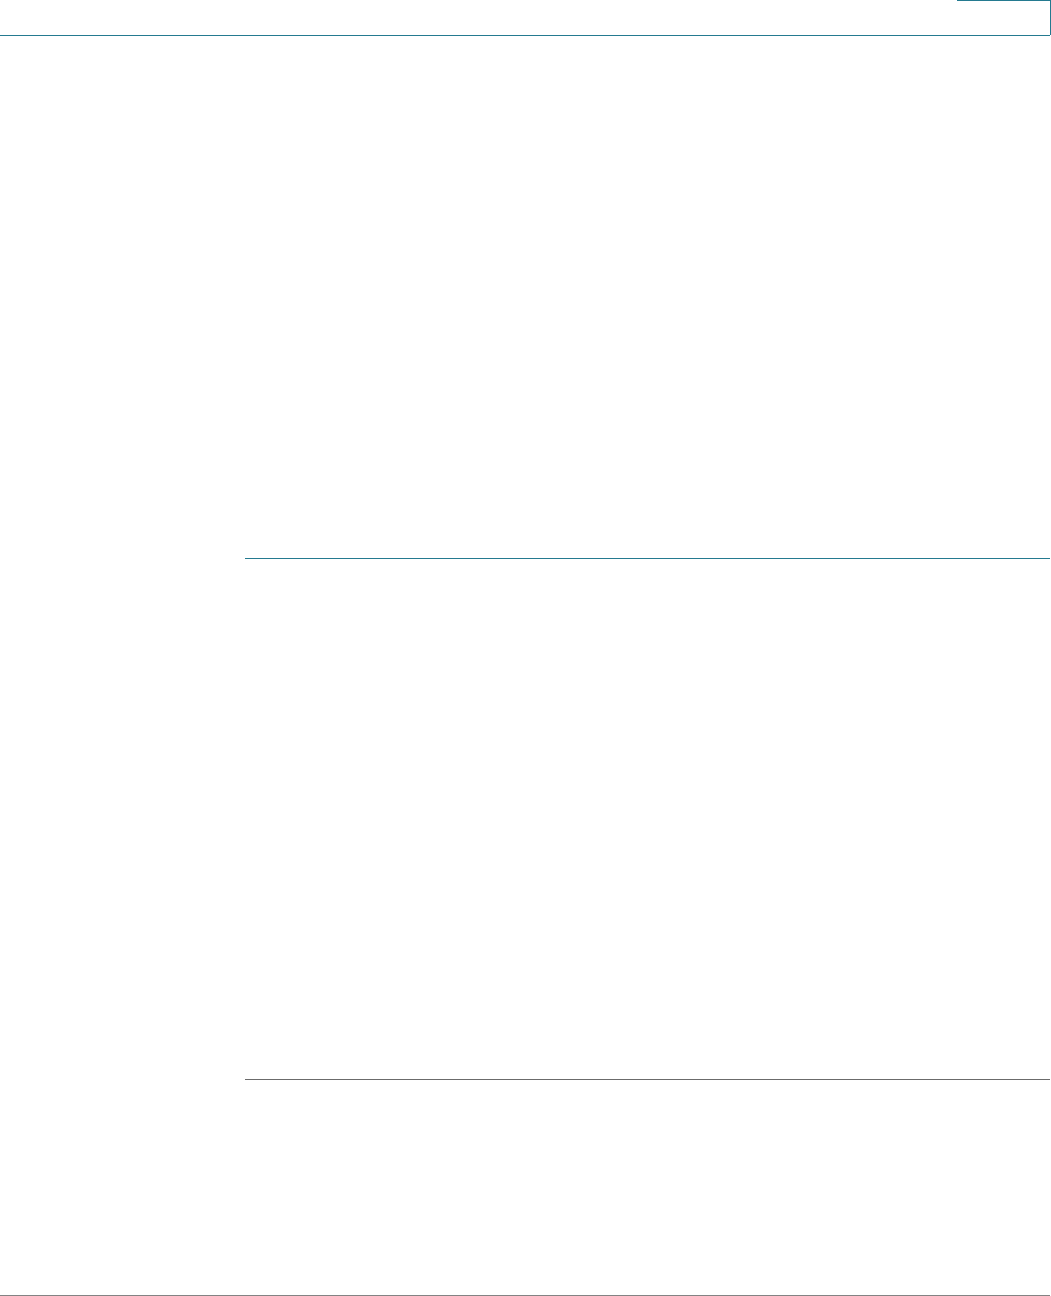Click the empty box in the top-right corner

pos(1003,17)
